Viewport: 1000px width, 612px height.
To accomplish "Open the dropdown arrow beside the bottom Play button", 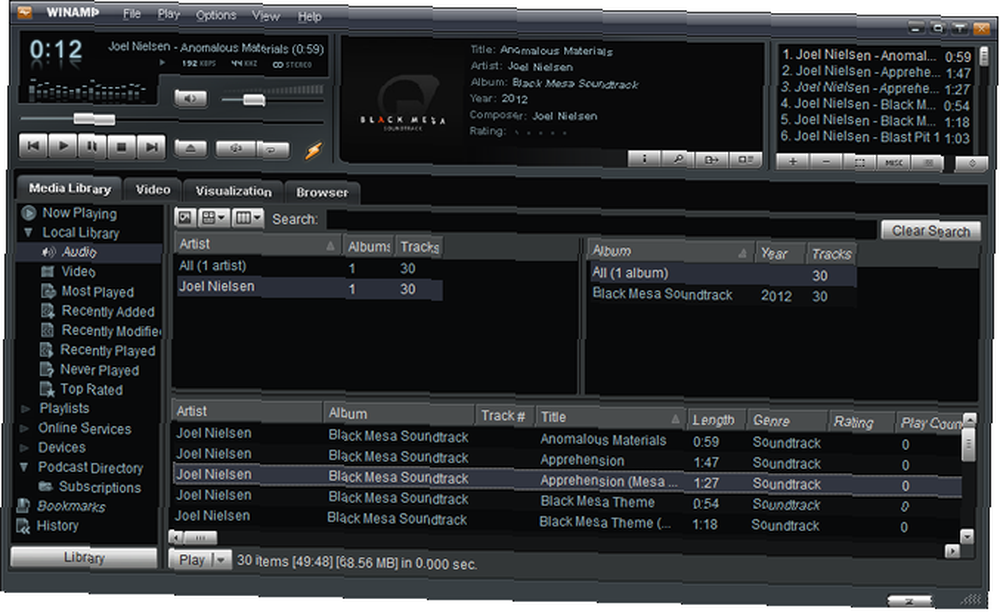I will pos(221,560).
